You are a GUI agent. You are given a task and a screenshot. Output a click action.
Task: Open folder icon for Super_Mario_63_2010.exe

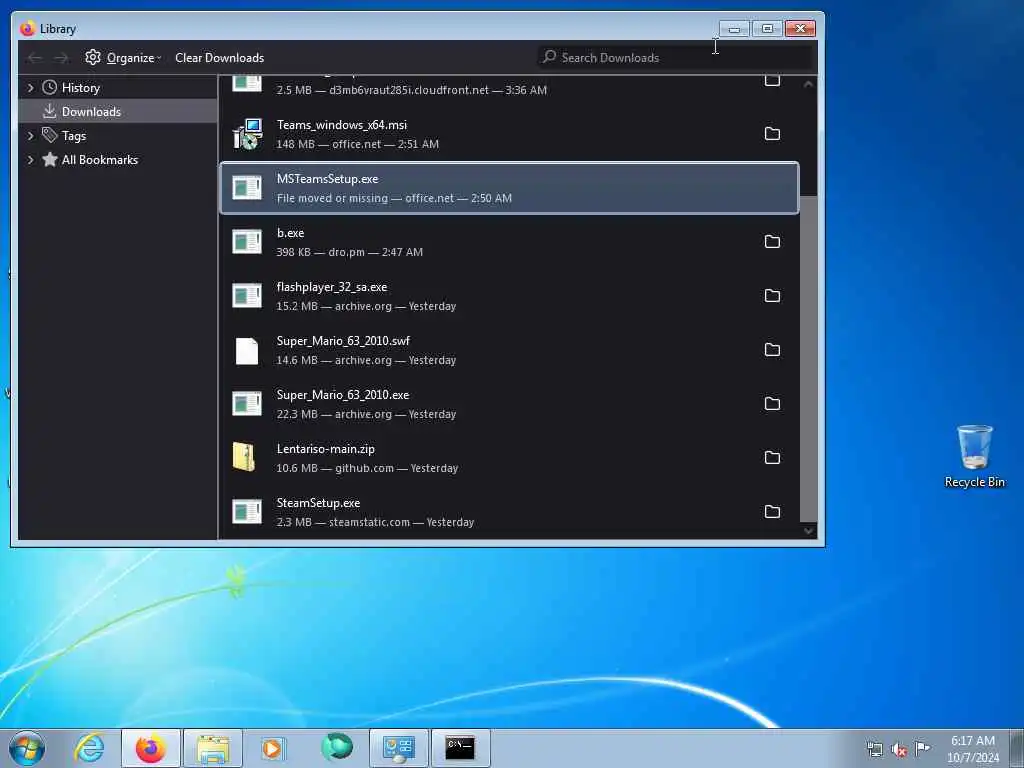point(772,404)
